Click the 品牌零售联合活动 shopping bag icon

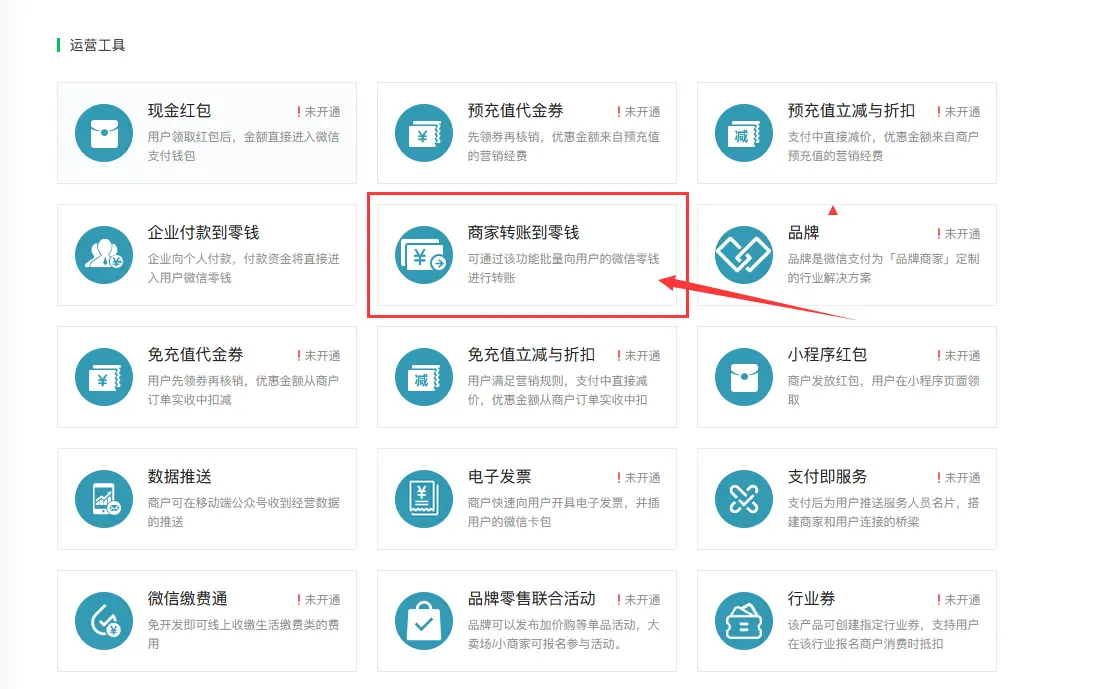[424, 621]
